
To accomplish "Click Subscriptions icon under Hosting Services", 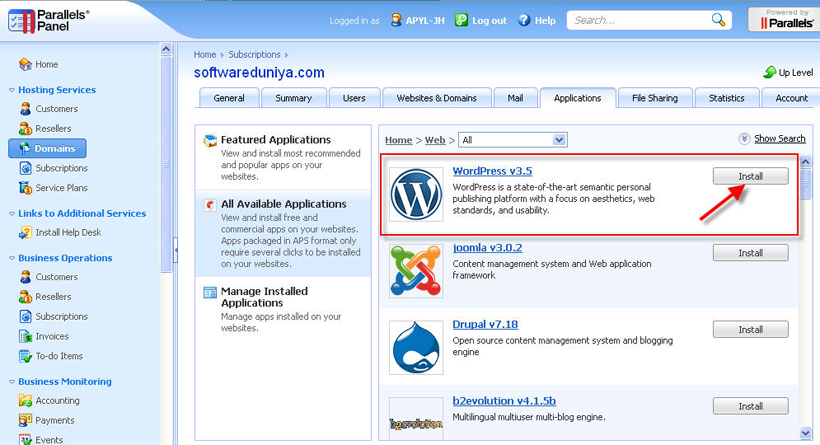I will point(25,168).
